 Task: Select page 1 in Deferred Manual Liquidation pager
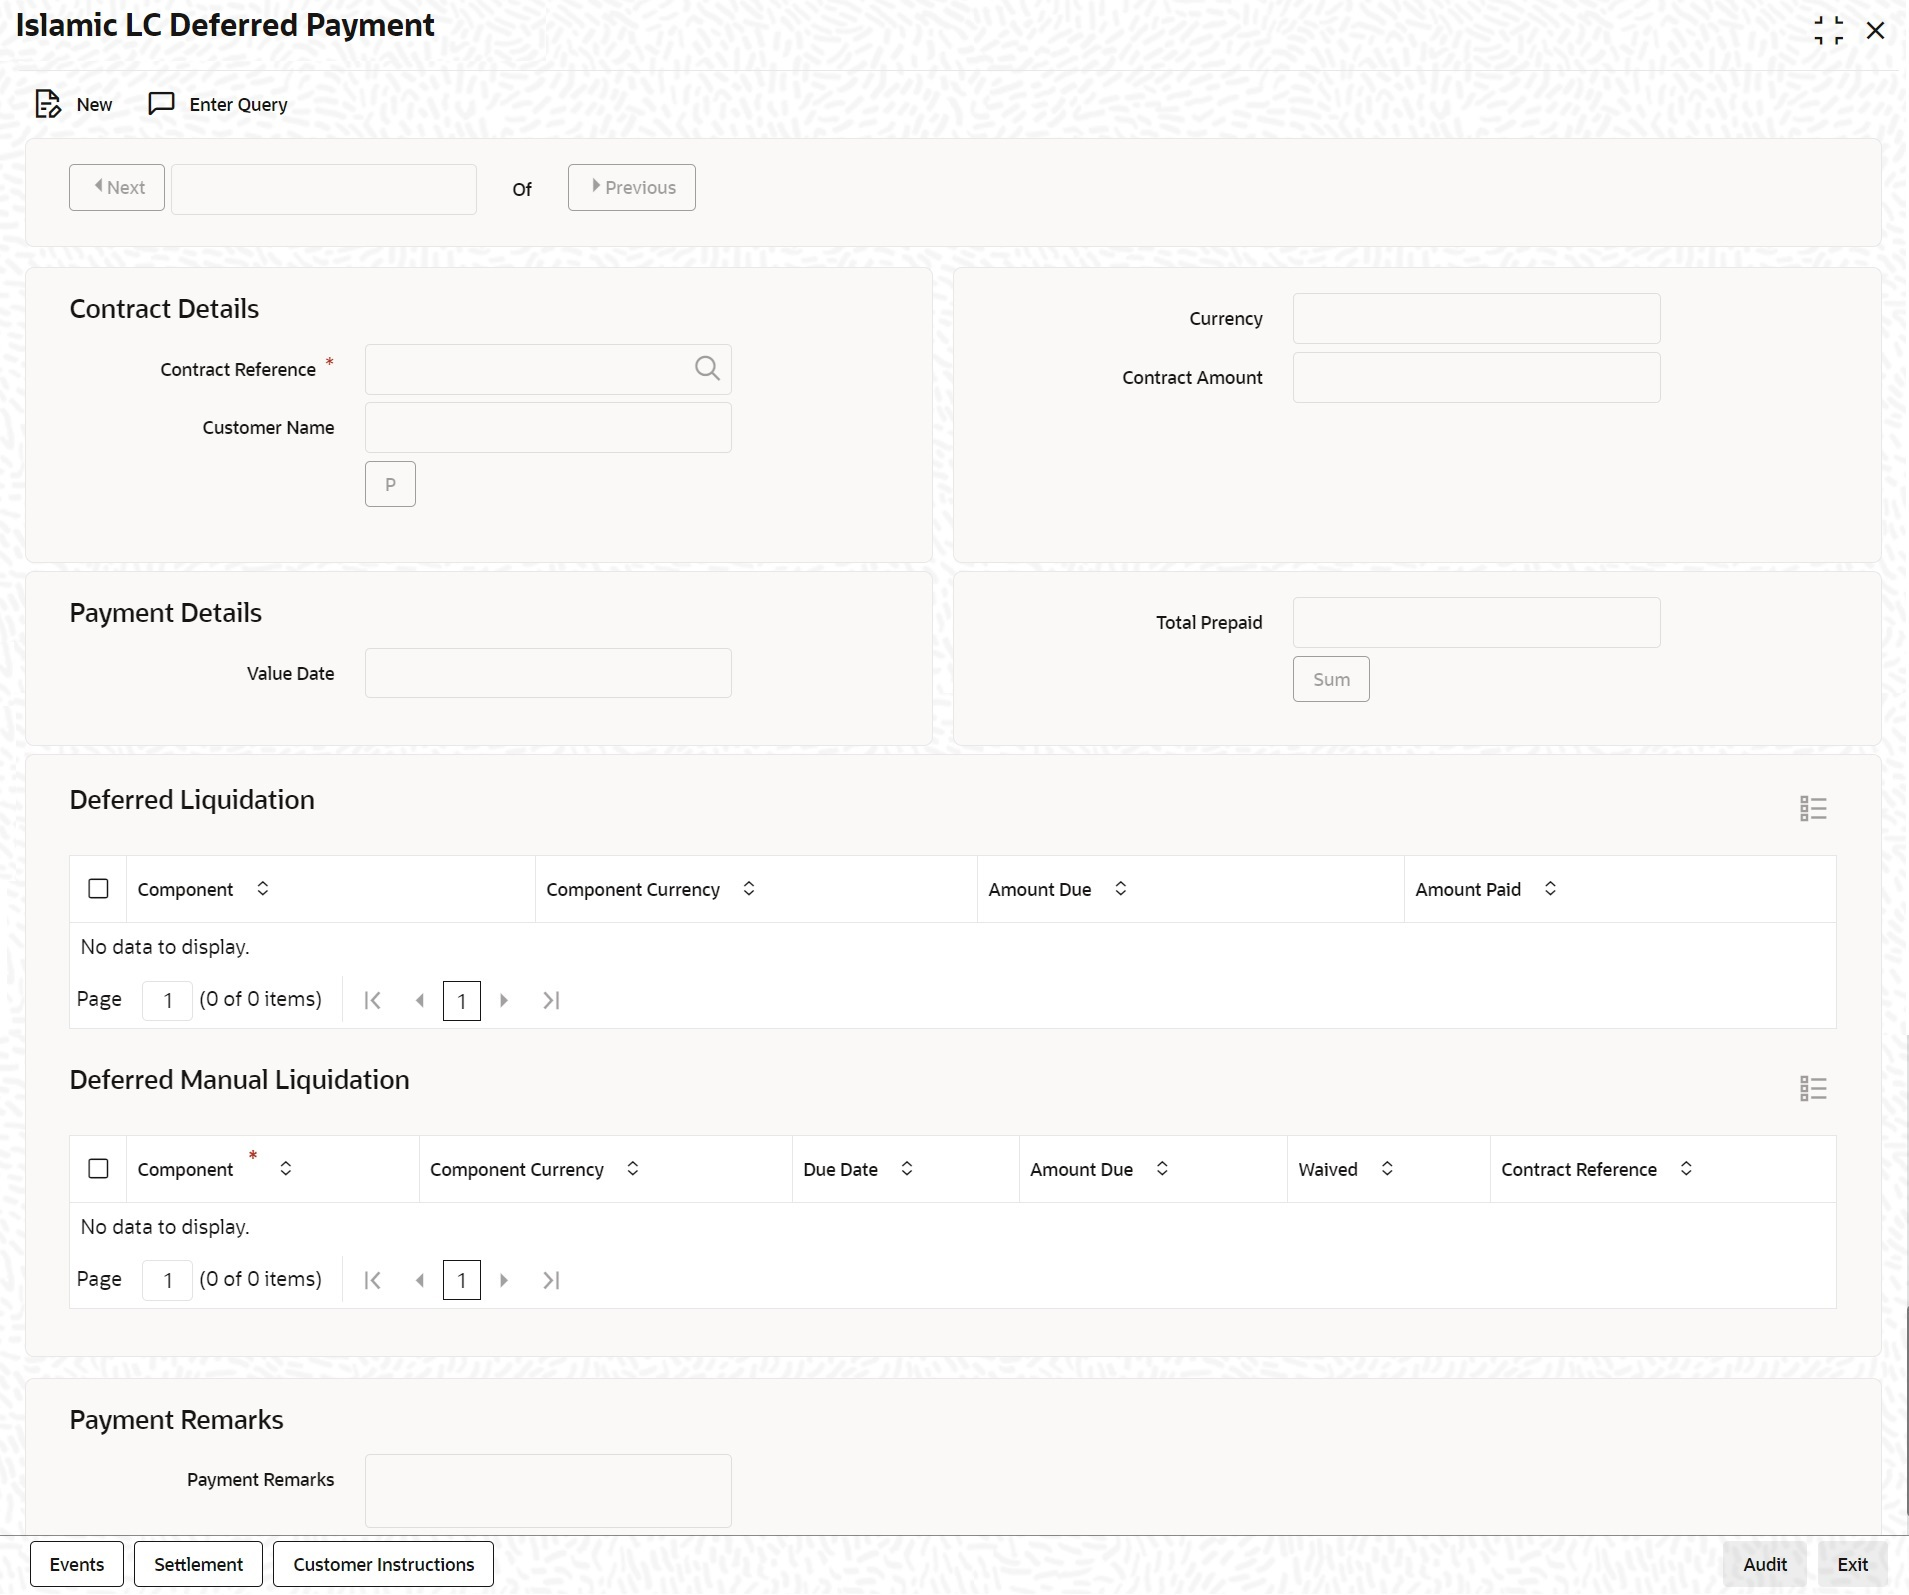pyautogui.click(x=462, y=1280)
